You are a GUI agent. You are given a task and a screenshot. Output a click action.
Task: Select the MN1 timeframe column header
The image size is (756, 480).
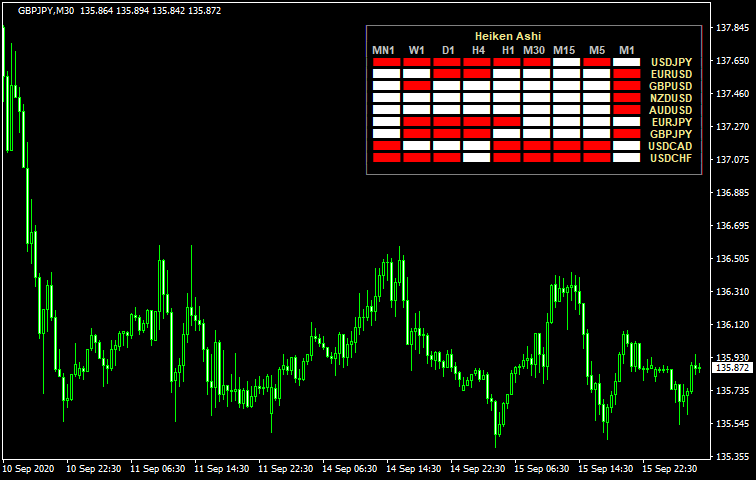click(384, 50)
